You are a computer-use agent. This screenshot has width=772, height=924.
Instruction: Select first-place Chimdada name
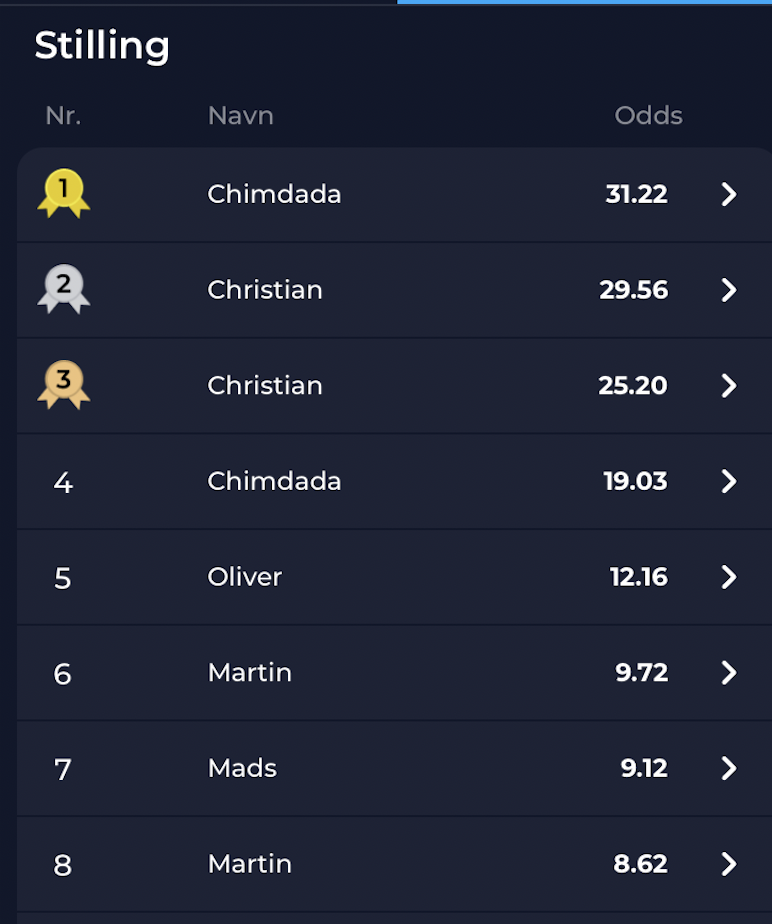coord(274,194)
